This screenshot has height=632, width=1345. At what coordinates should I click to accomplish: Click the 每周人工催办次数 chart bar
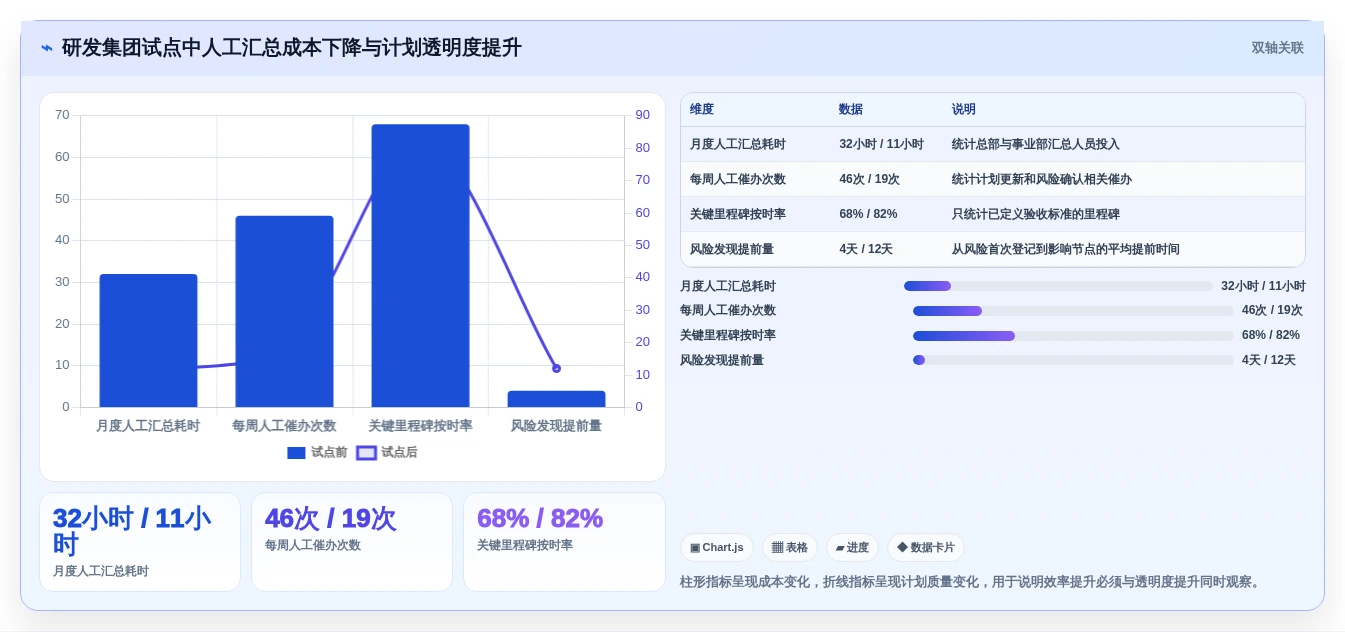pyautogui.click(x=284, y=311)
